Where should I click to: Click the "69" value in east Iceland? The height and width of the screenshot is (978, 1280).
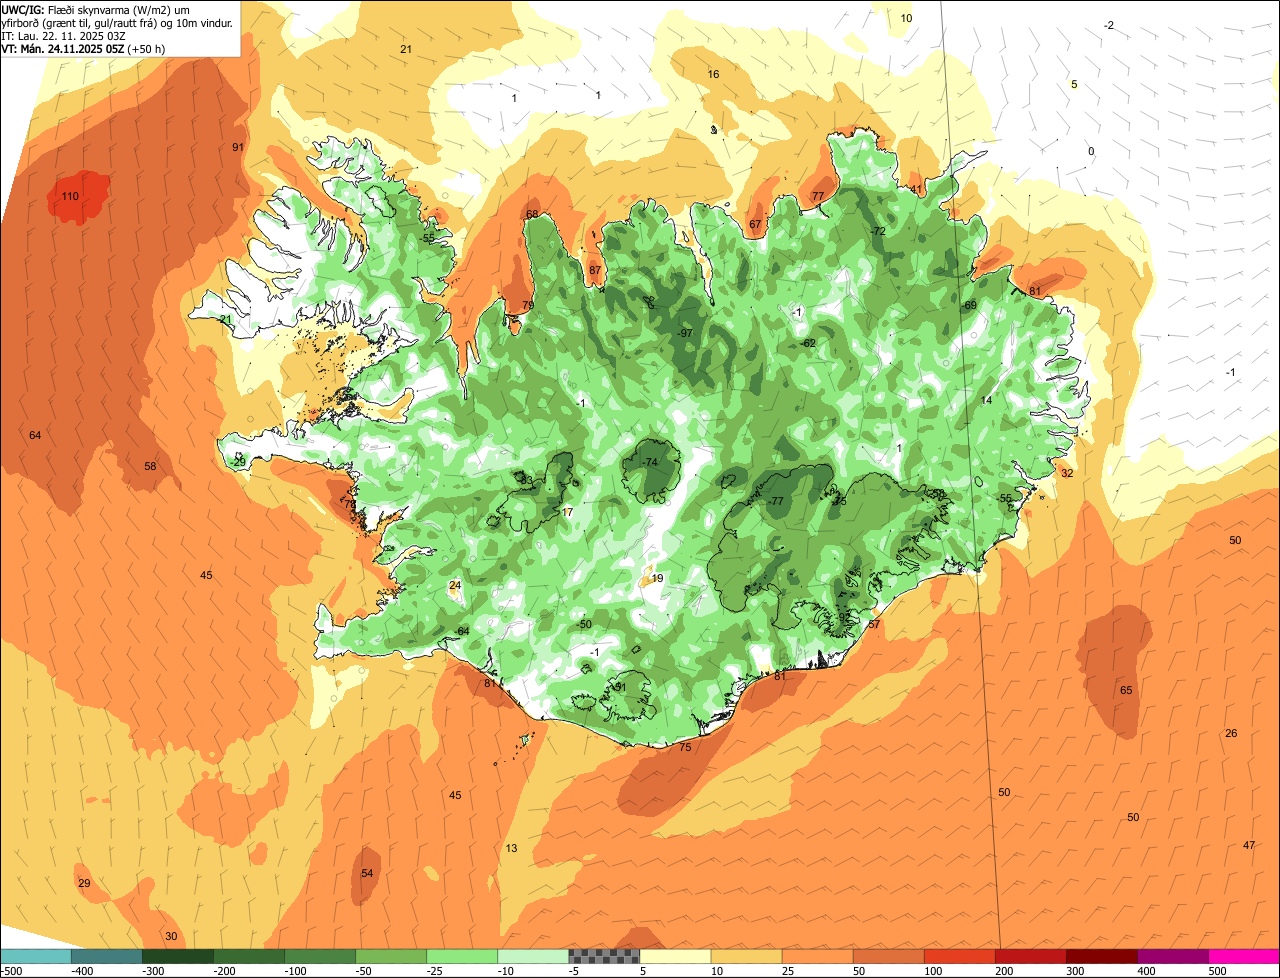[970, 305]
